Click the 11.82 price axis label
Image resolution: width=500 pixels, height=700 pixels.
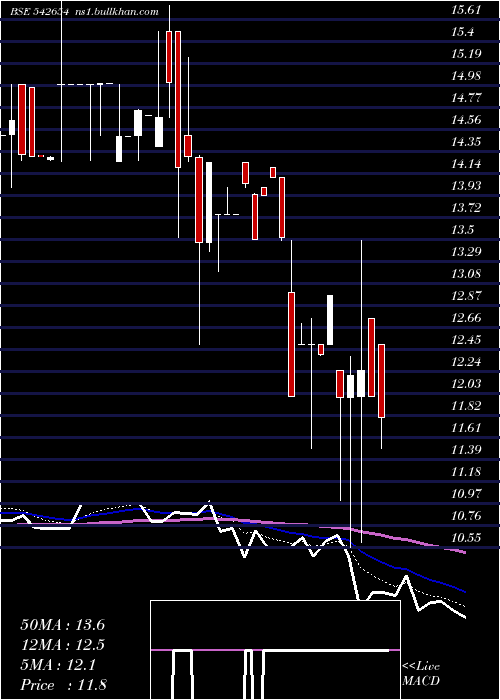[x=466, y=406]
